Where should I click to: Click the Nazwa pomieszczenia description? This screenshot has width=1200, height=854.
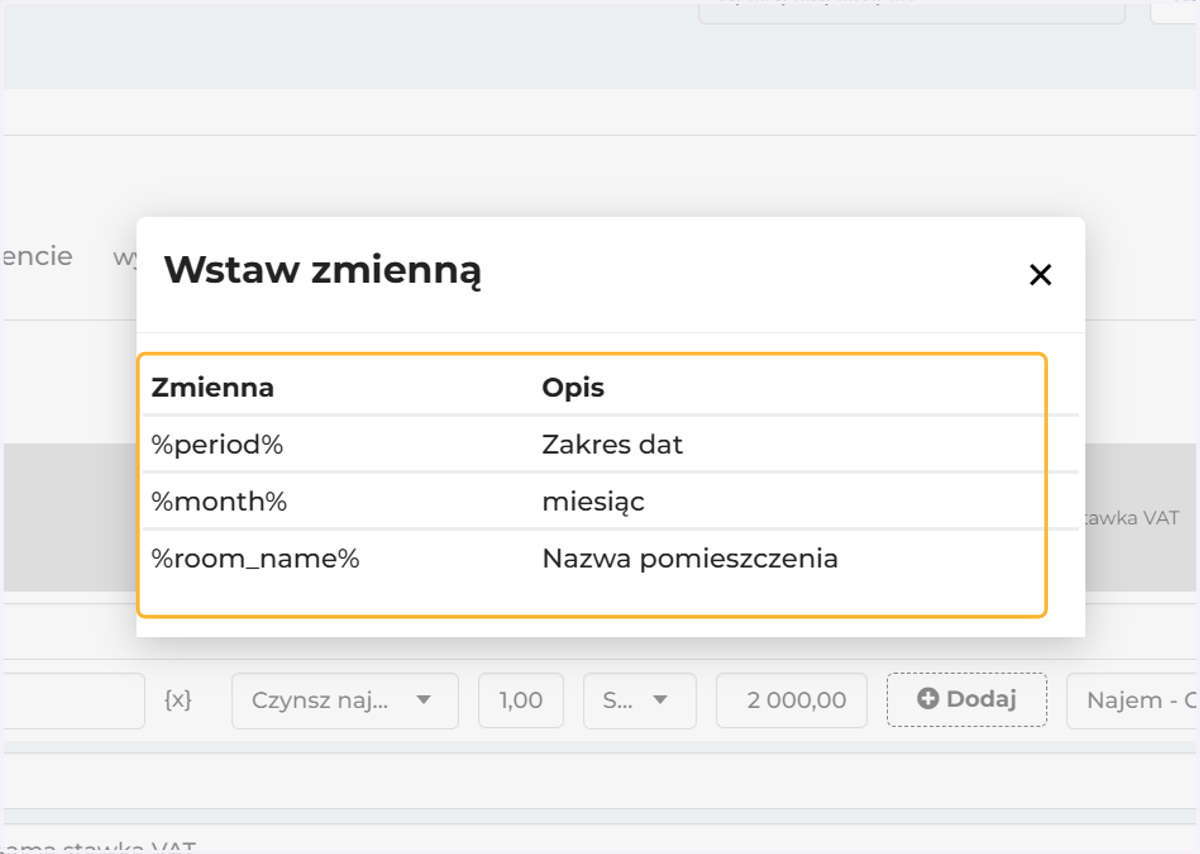click(690, 559)
